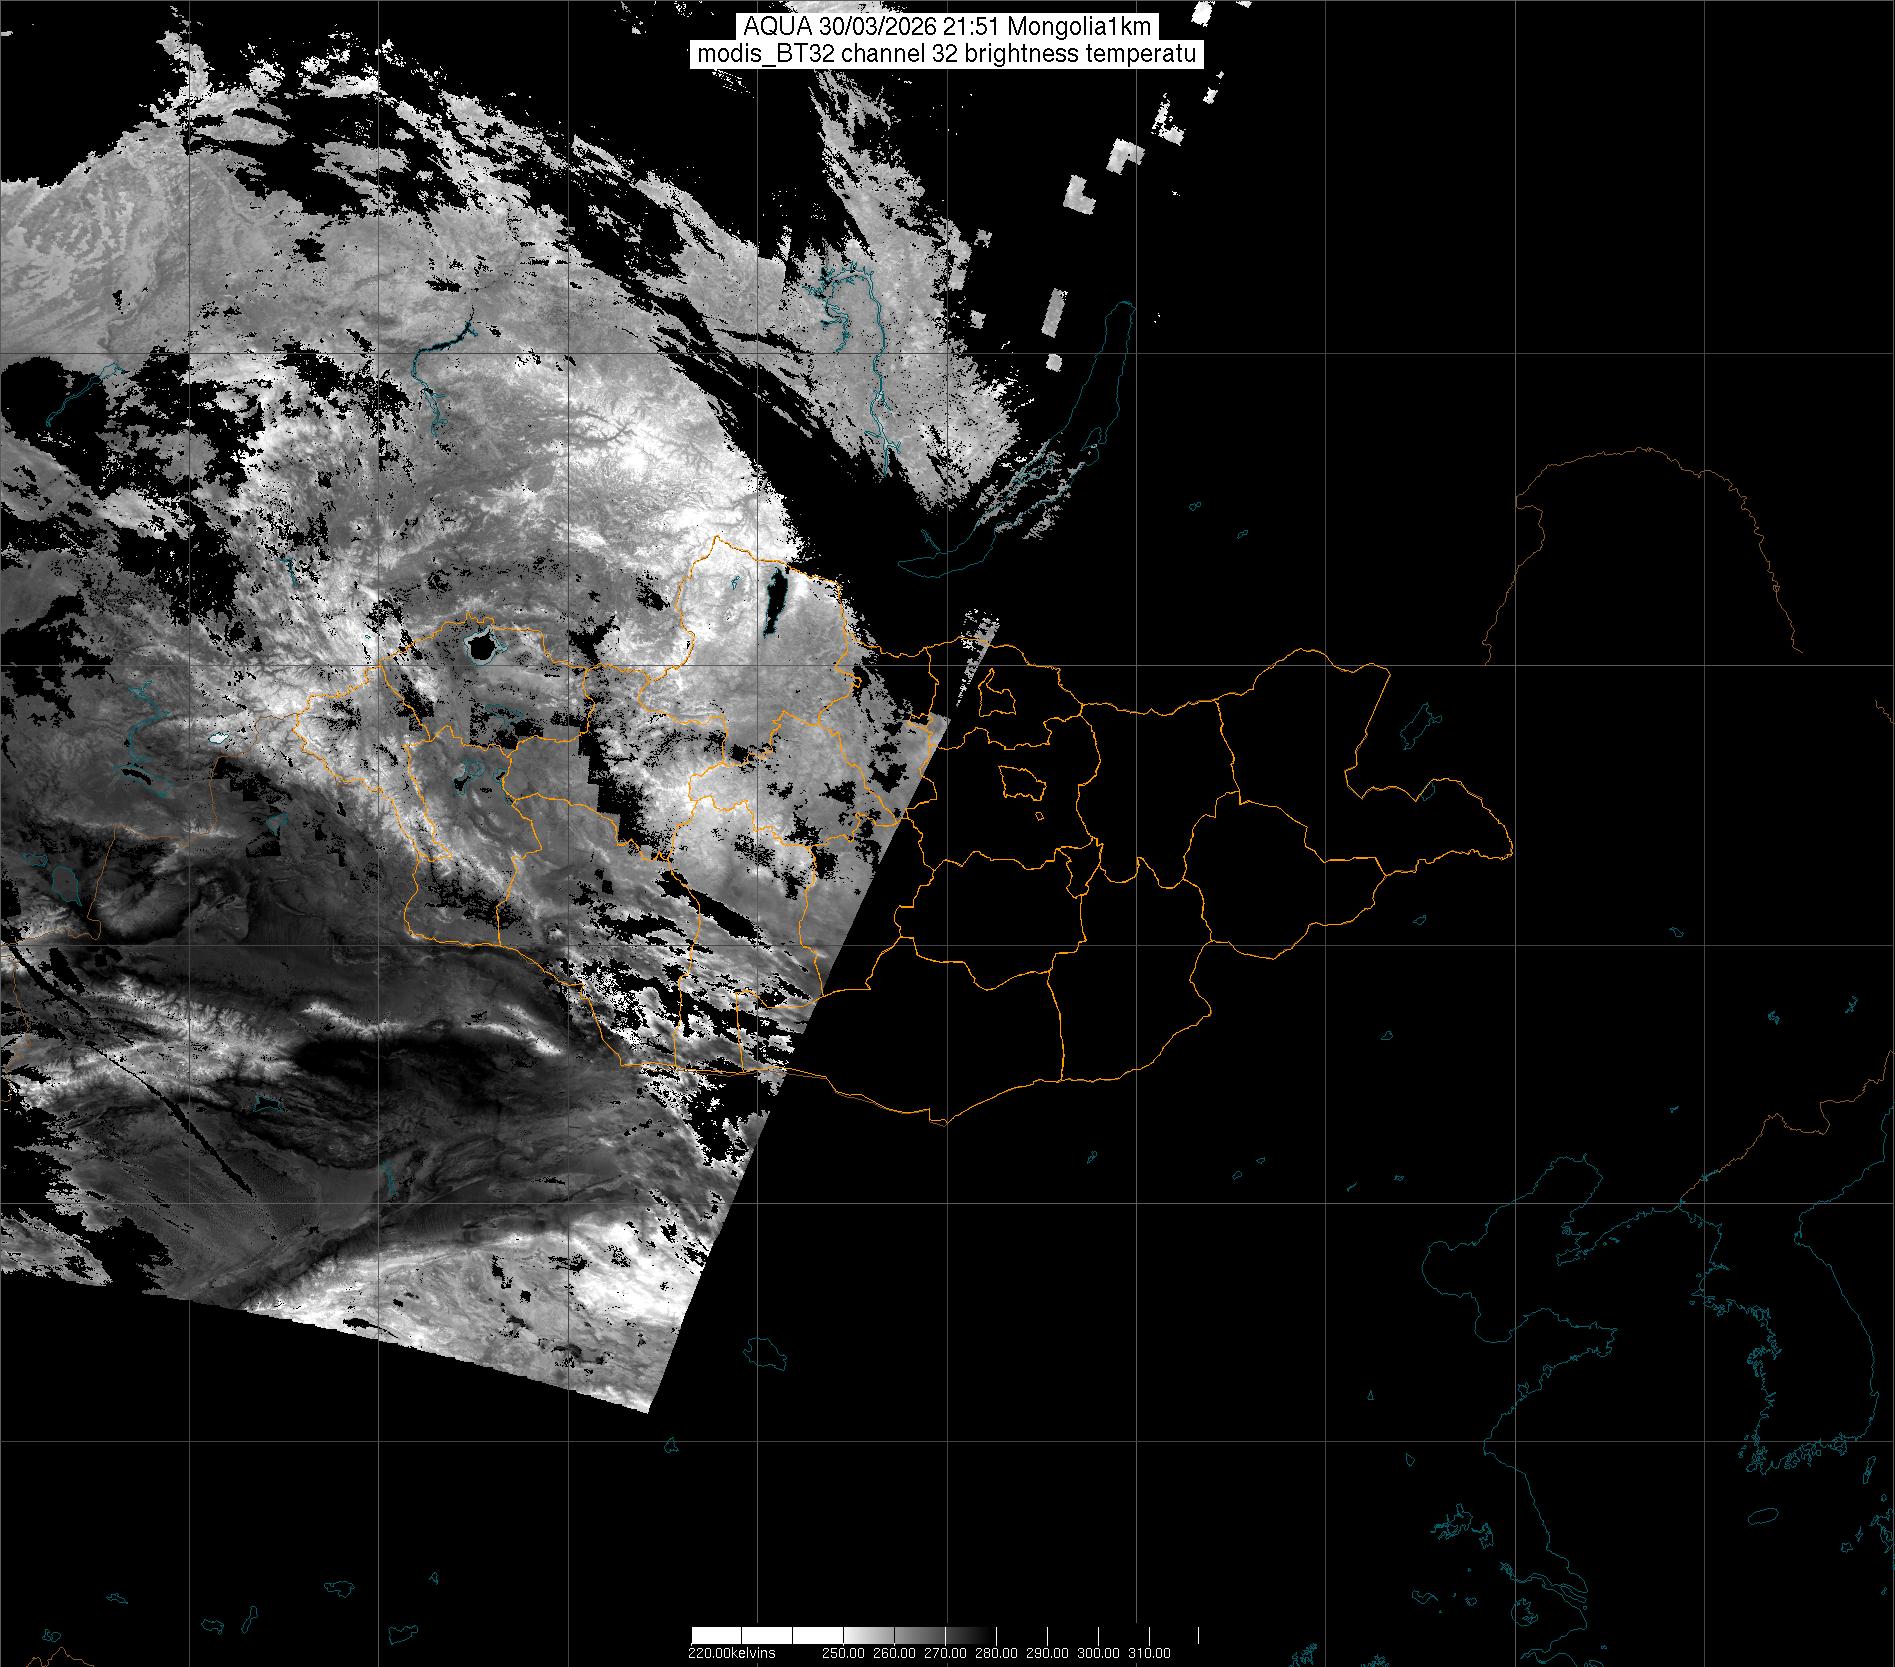Viewport: 1895px width, 1667px height.
Task: Click the 280.00 colorbar tick label
Action: 997,1653
